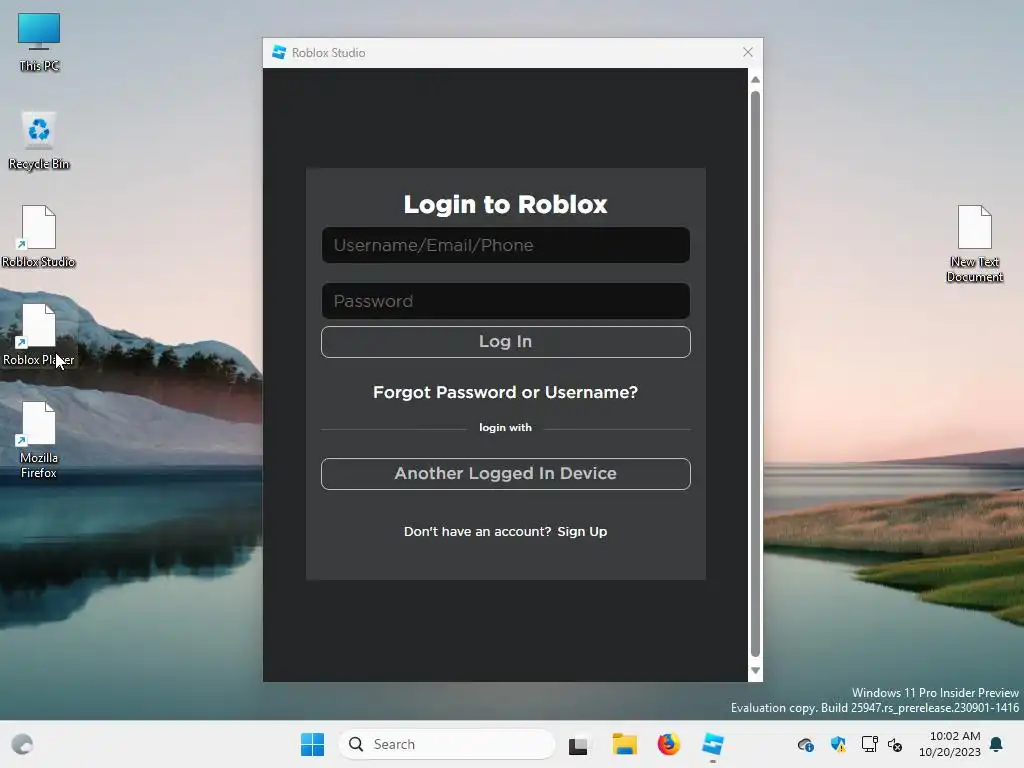This screenshot has width=1024, height=768.
Task: Open notifications bell icon
Action: click(997, 744)
